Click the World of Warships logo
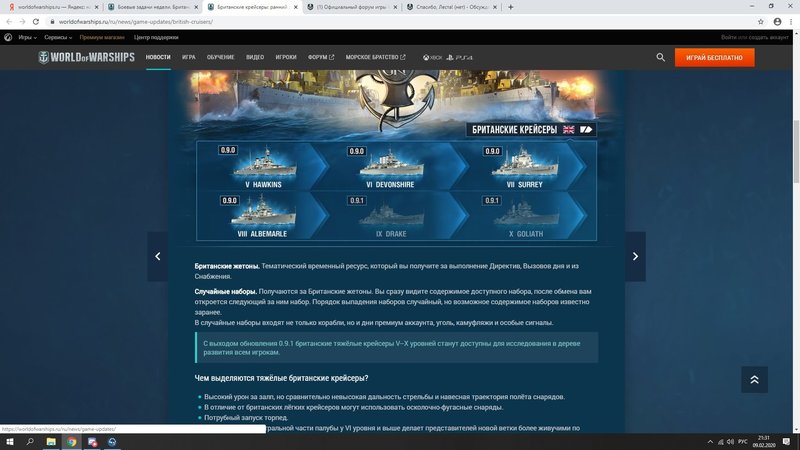Screen dimensions: 800x450 pos(86,57)
